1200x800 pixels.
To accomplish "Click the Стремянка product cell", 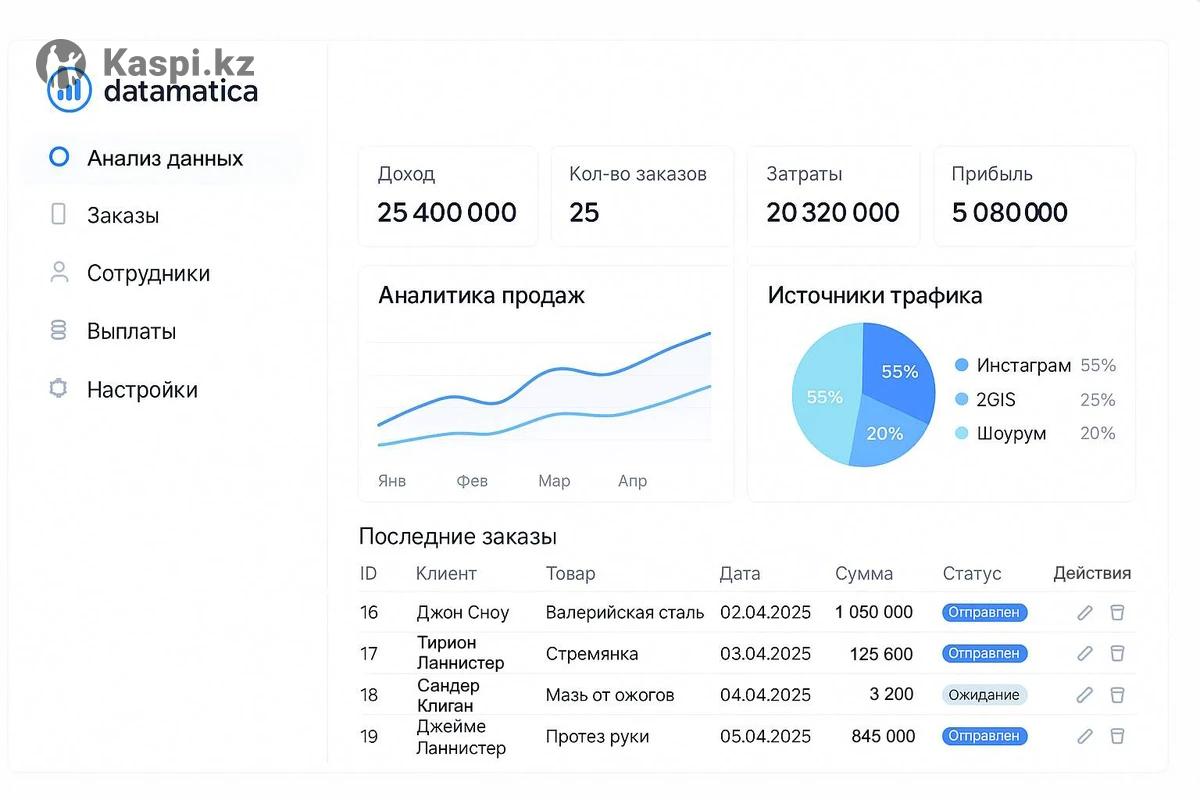I will [592, 654].
